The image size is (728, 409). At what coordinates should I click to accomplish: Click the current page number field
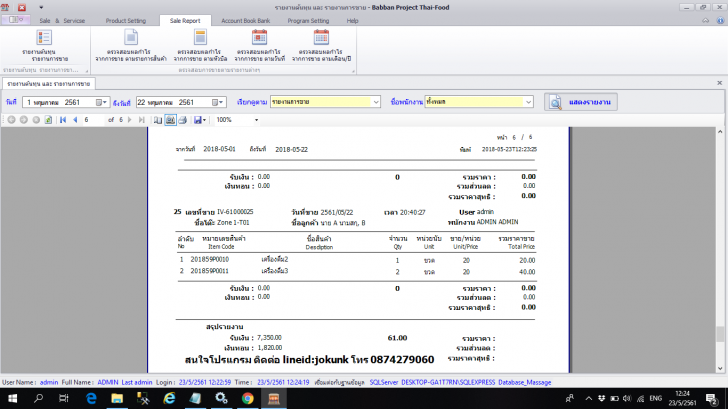[93, 119]
